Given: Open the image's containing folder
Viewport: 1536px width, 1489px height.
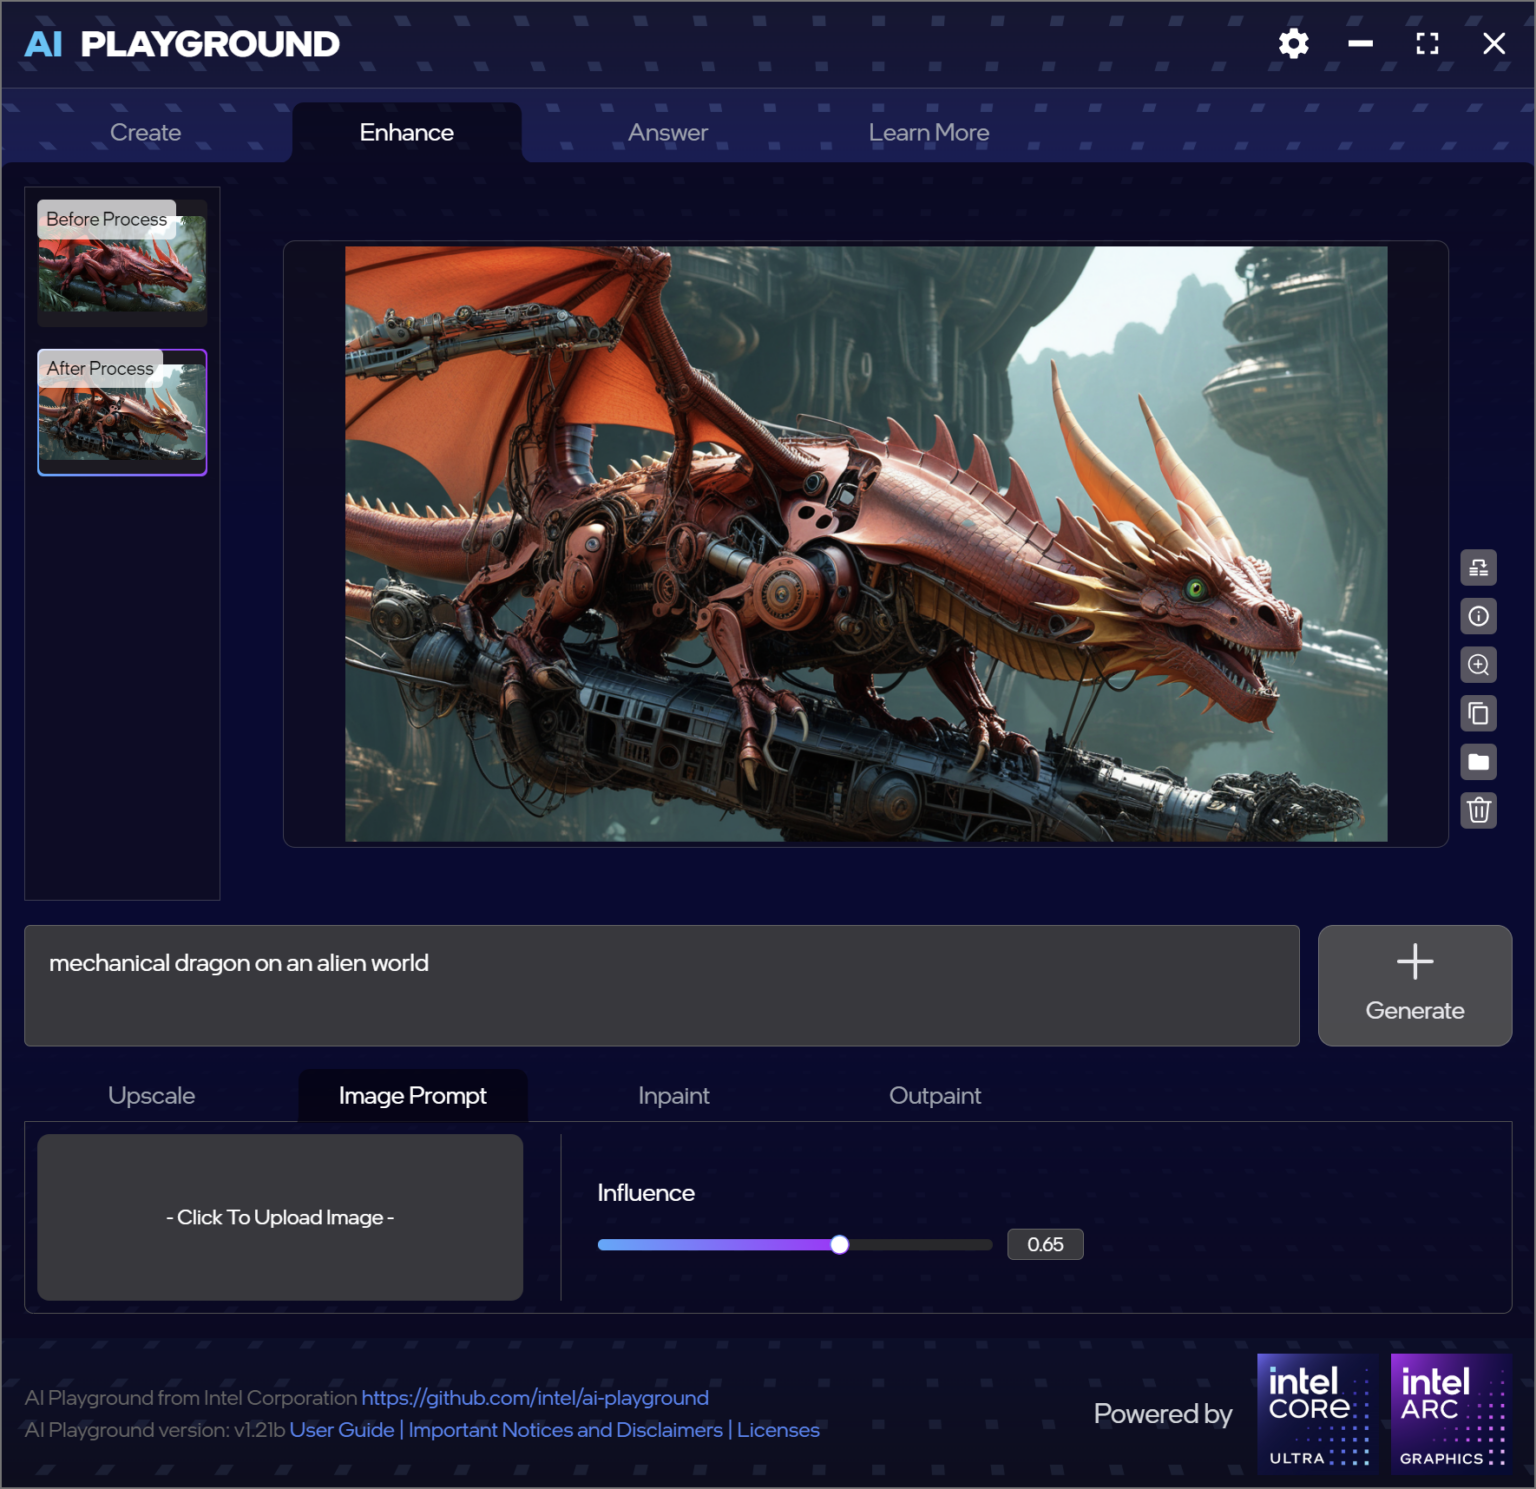Looking at the screenshot, I should click(x=1479, y=762).
